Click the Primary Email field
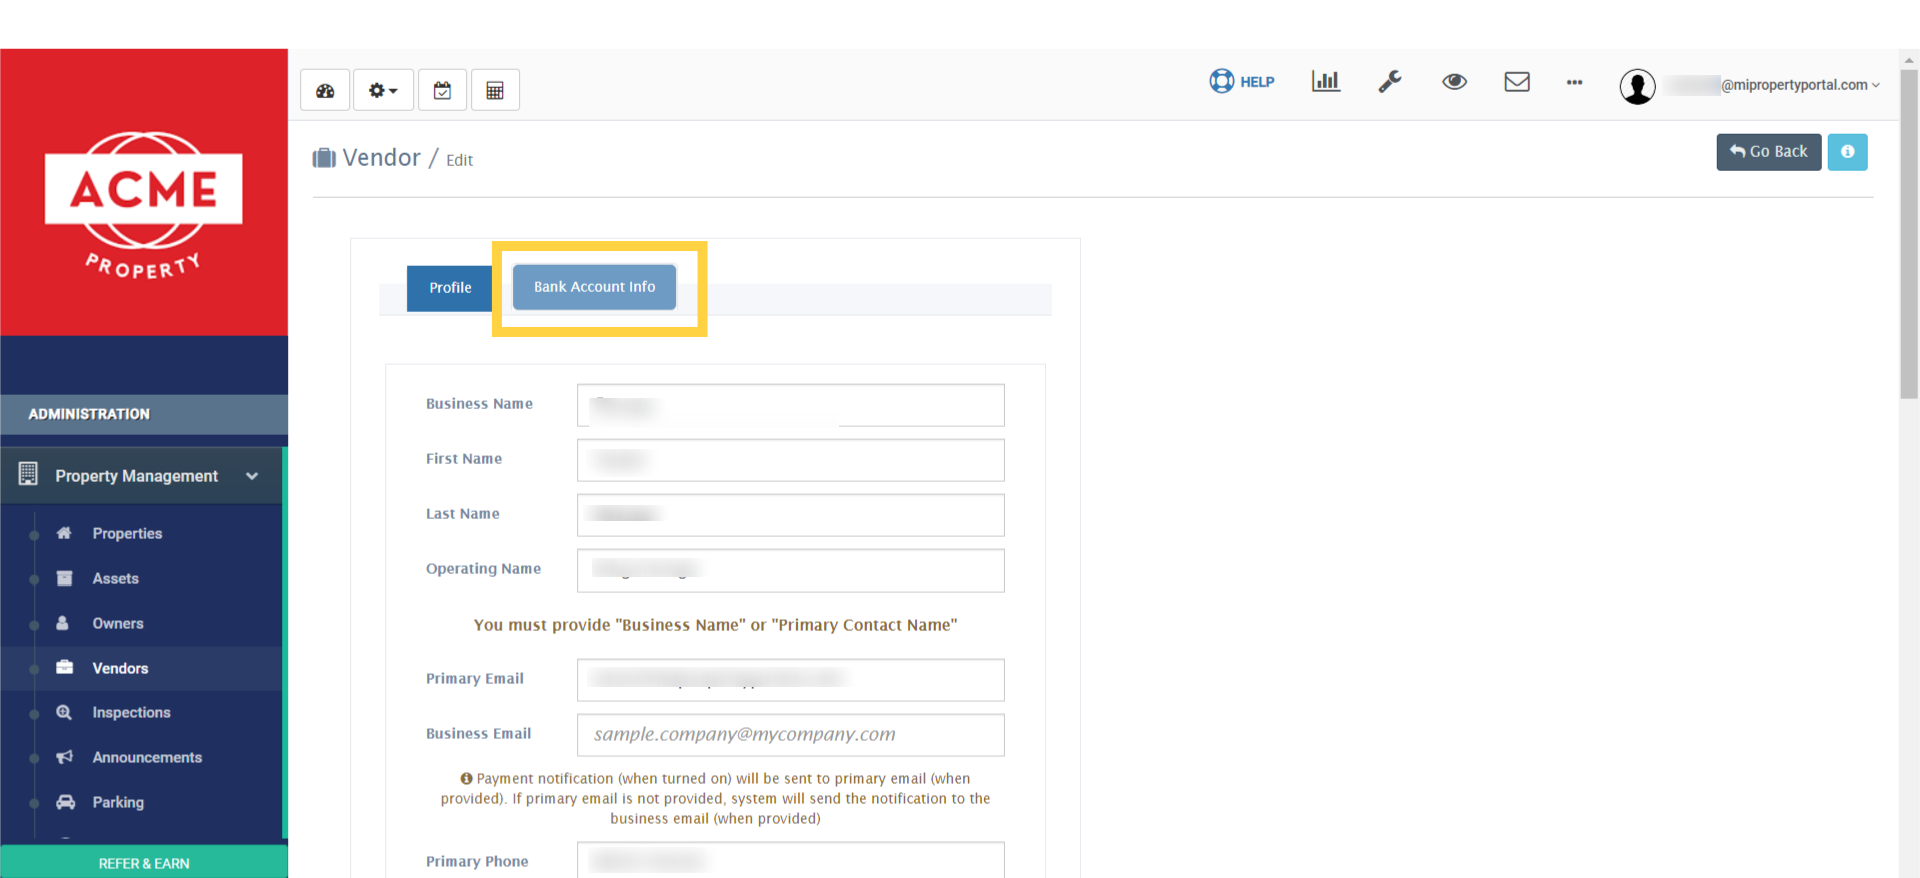The width and height of the screenshot is (1920, 878). tap(790, 680)
